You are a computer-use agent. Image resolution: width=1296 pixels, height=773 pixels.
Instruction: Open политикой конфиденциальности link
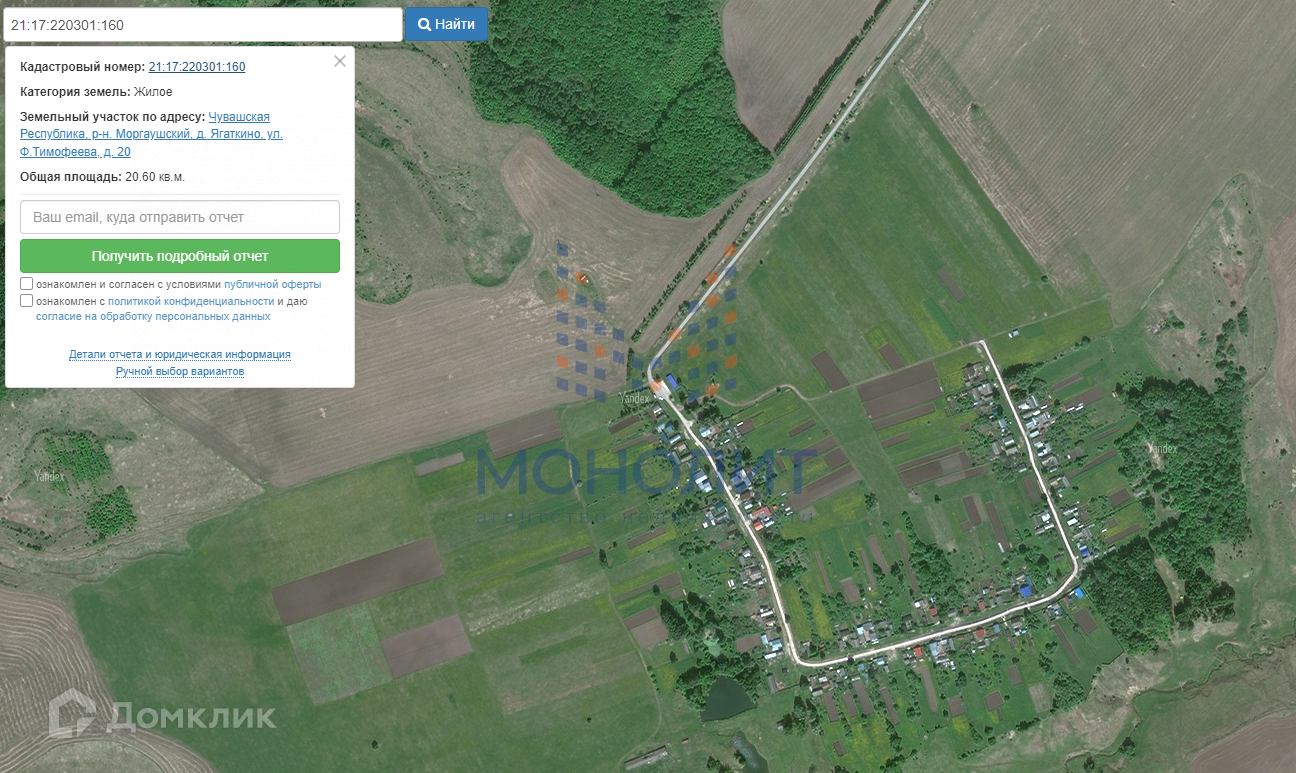[191, 300]
